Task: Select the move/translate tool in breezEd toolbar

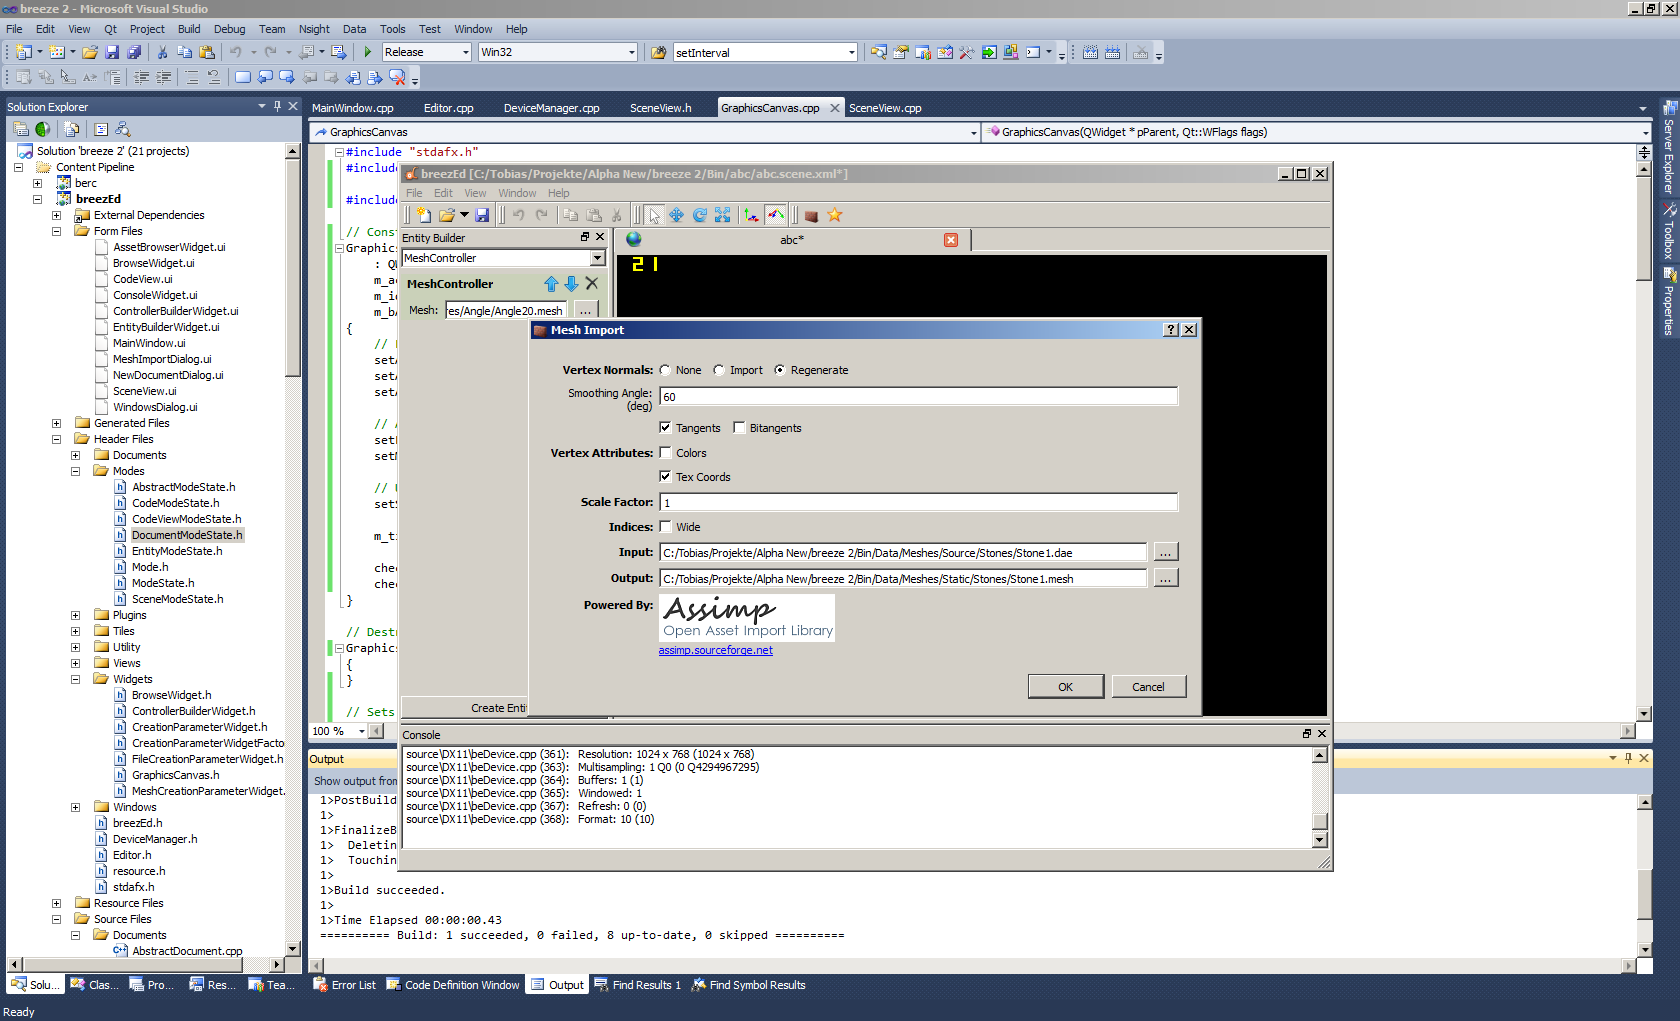Action: click(x=677, y=215)
